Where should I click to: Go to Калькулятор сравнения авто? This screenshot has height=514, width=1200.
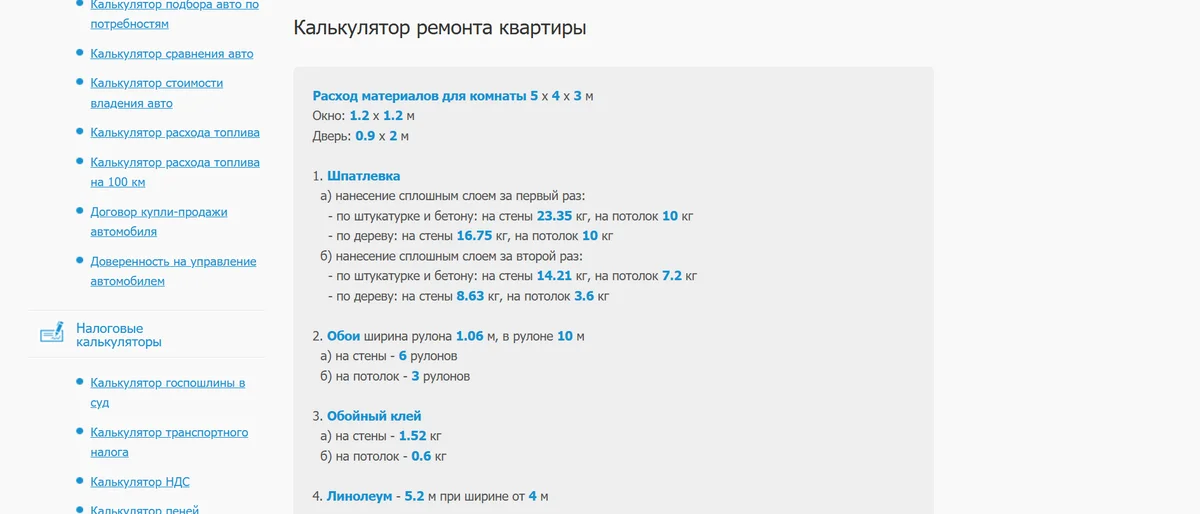pos(171,54)
